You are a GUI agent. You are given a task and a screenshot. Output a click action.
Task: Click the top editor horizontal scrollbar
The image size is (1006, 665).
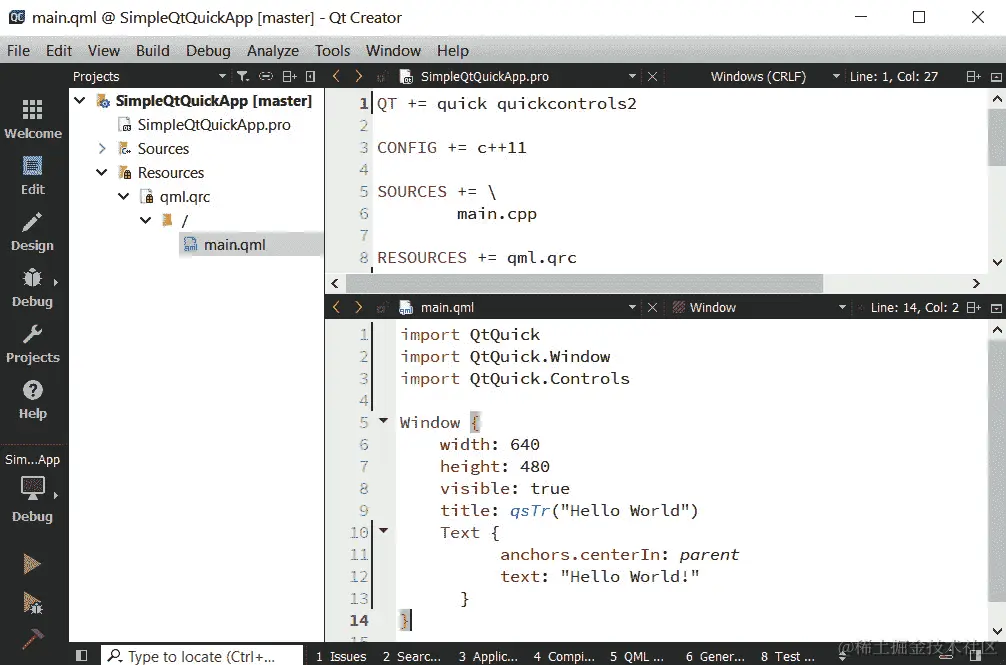[584, 283]
